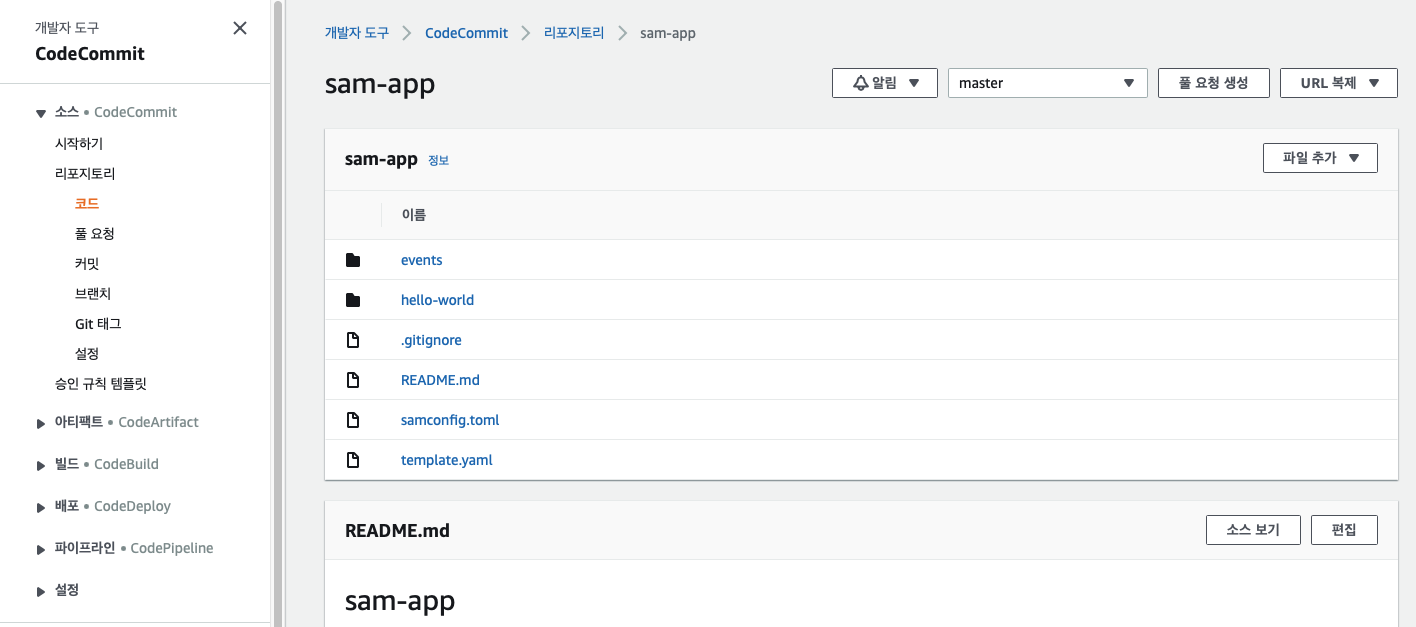Open 풀 요청 in the sidebar
The image size is (1416, 627).
click(x=95, y=233)
